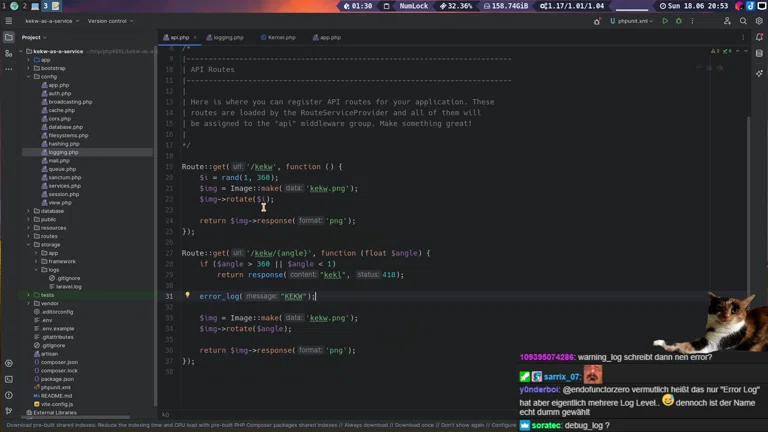768x432 pixels.
Task: Switch to the Kernel.php tab
Action: 278,37
